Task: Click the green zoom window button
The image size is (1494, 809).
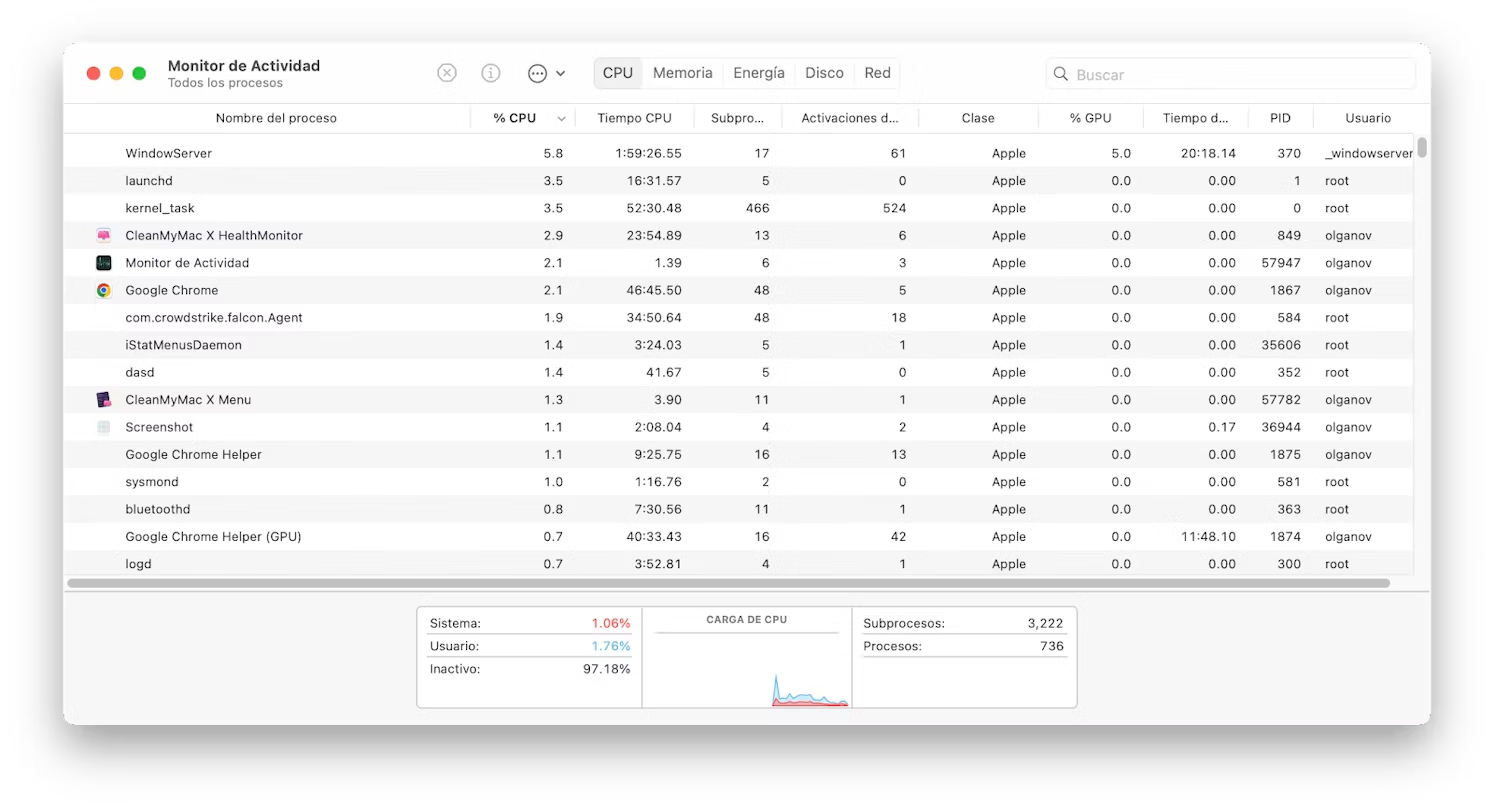Action: click(139, 73)
